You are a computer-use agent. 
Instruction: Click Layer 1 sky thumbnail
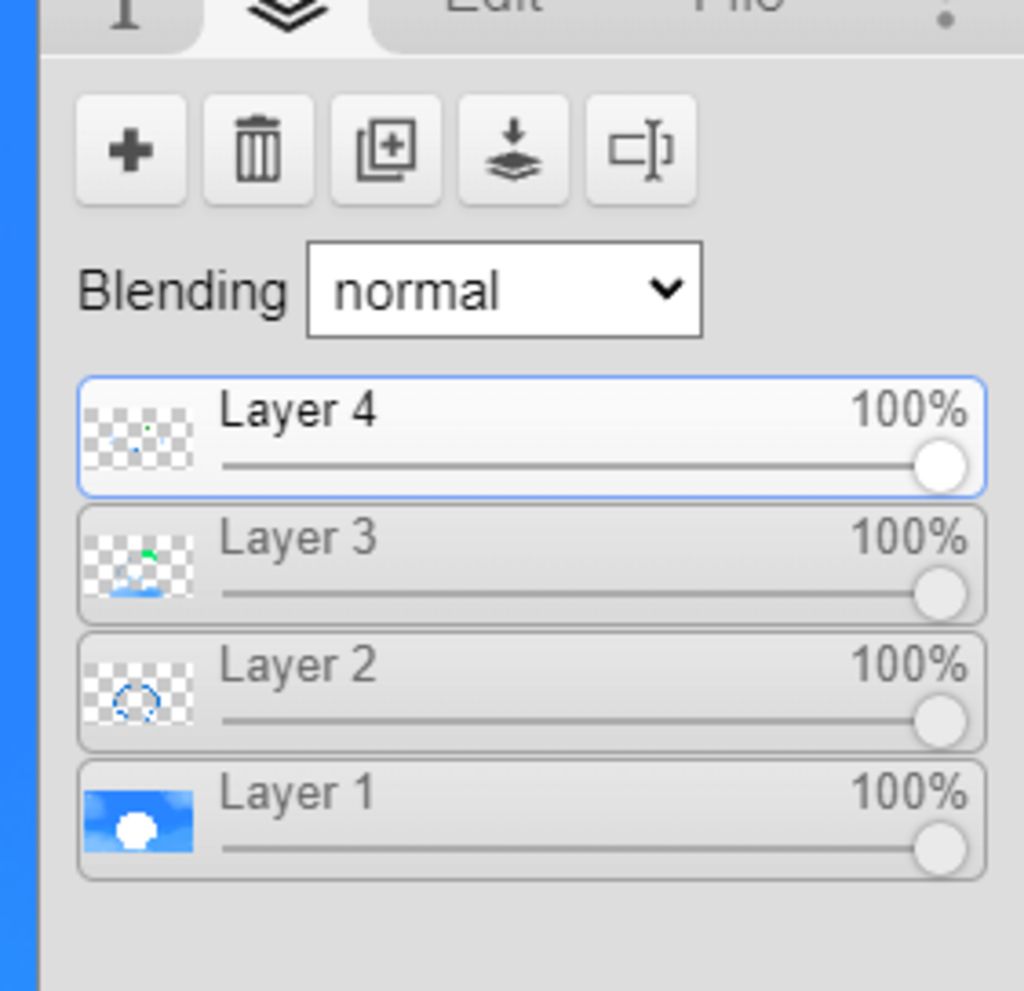point(138,821)
